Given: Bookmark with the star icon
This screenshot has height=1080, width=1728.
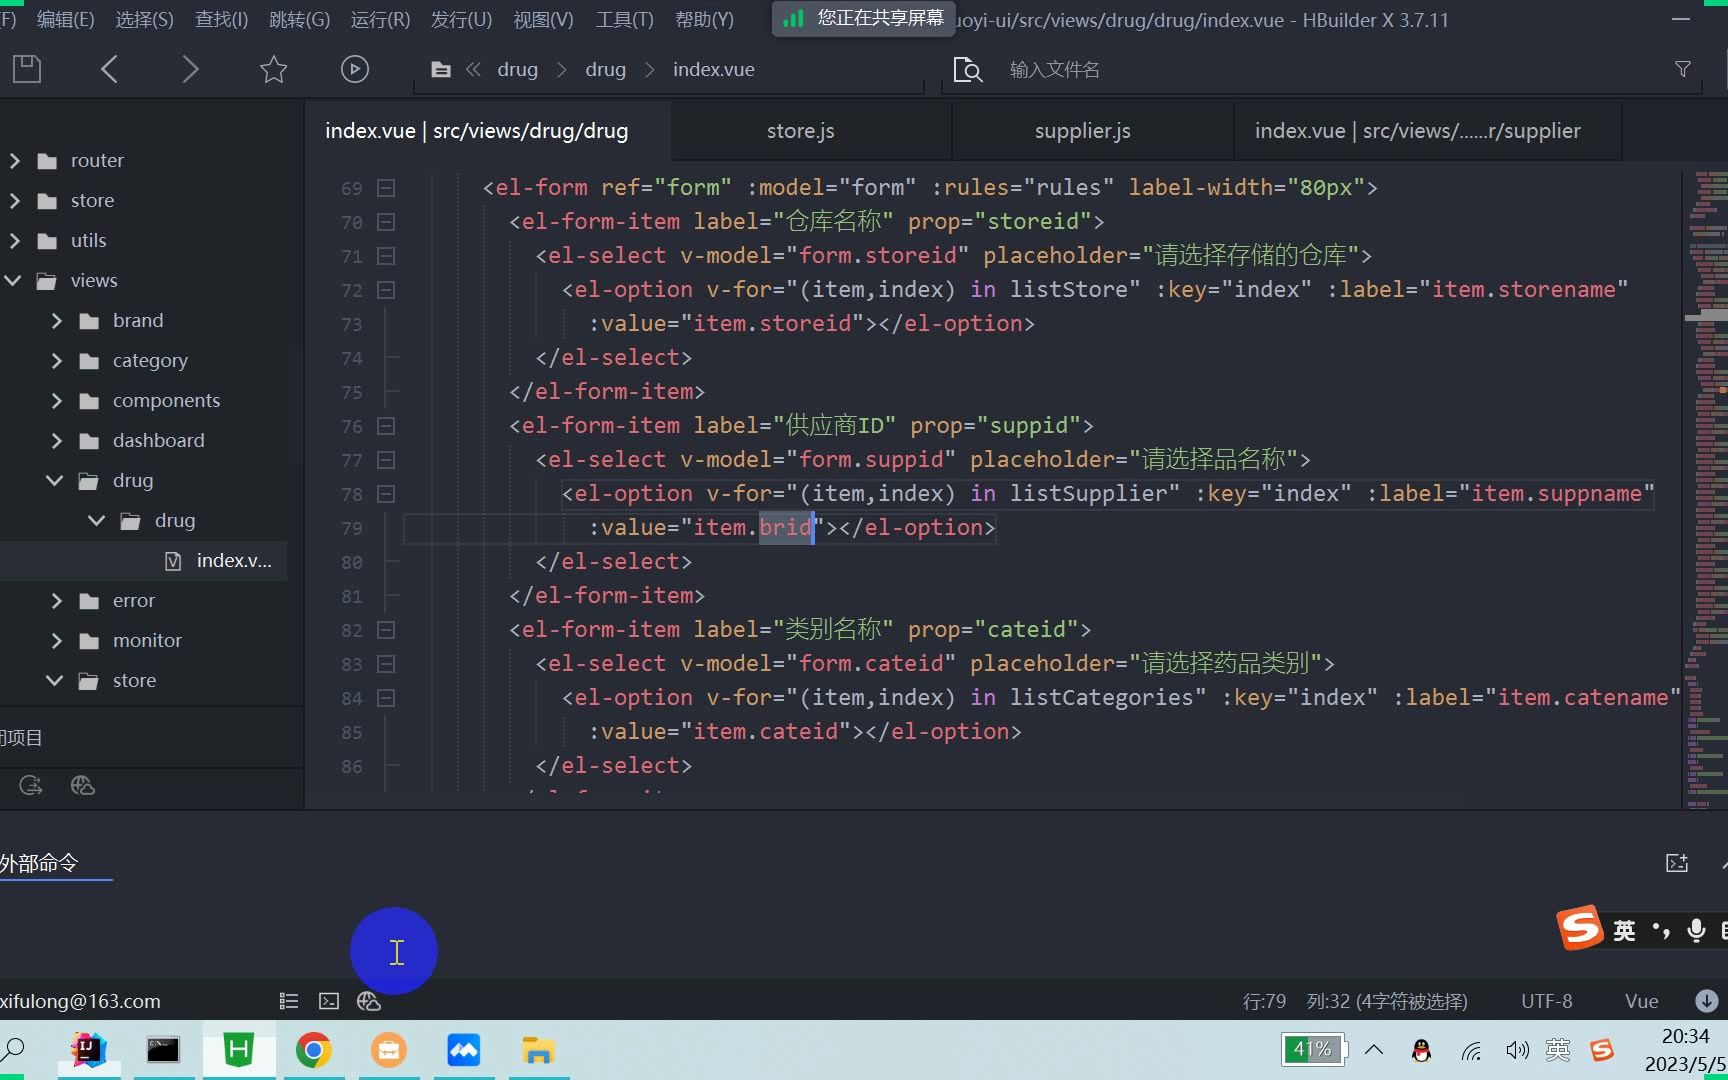Looking at the screenshot, I should click(x=273, y=69).
